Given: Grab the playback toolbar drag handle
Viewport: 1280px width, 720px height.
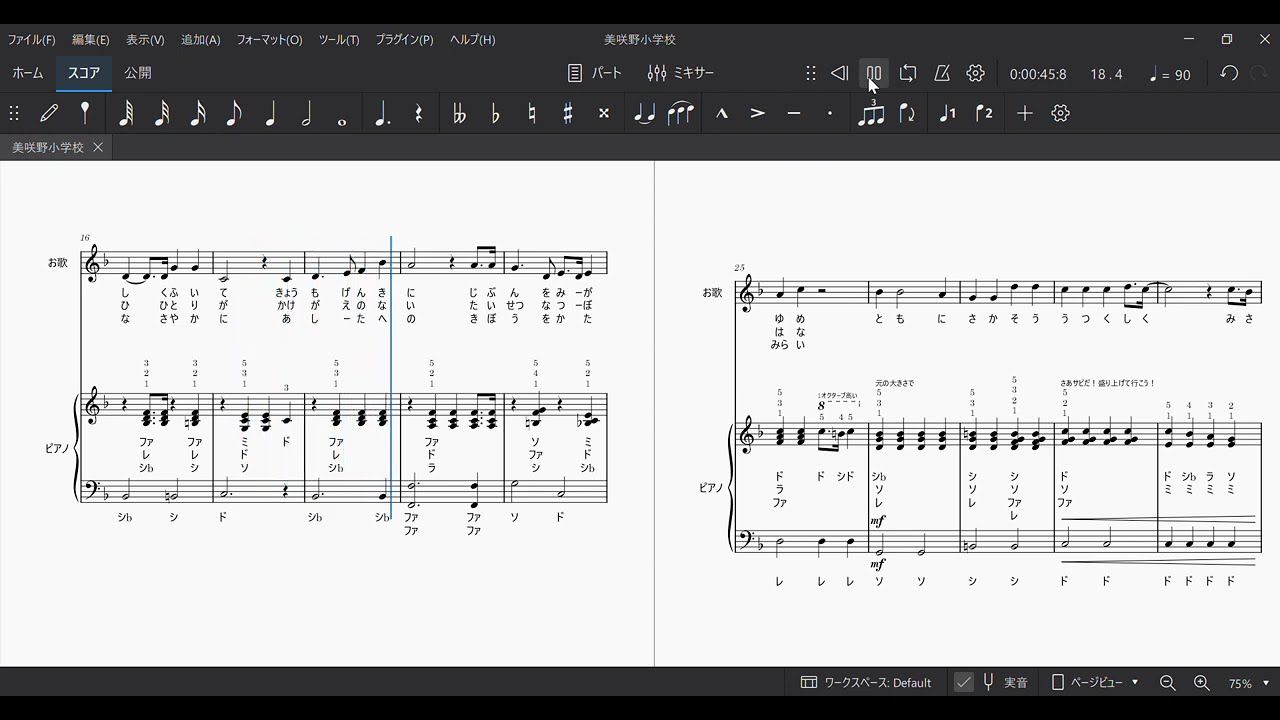Looking at the screenshot, I should point(811,73).
